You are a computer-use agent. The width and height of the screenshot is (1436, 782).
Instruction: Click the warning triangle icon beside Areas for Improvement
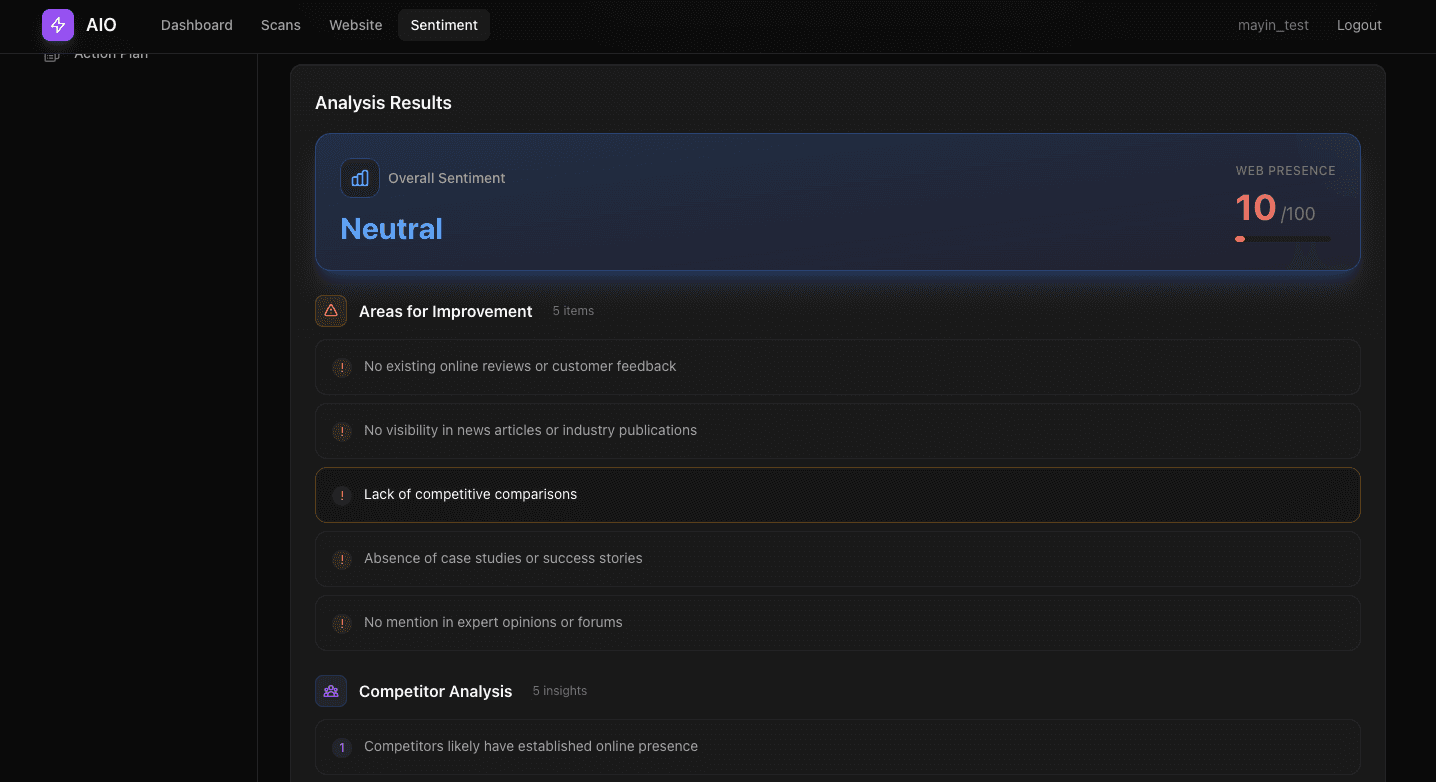coord(331,311)
